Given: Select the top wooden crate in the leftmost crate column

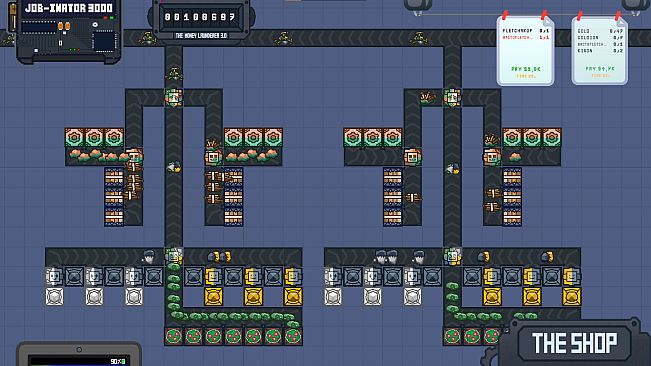Looking at the screenshot, I should [114, 177].
